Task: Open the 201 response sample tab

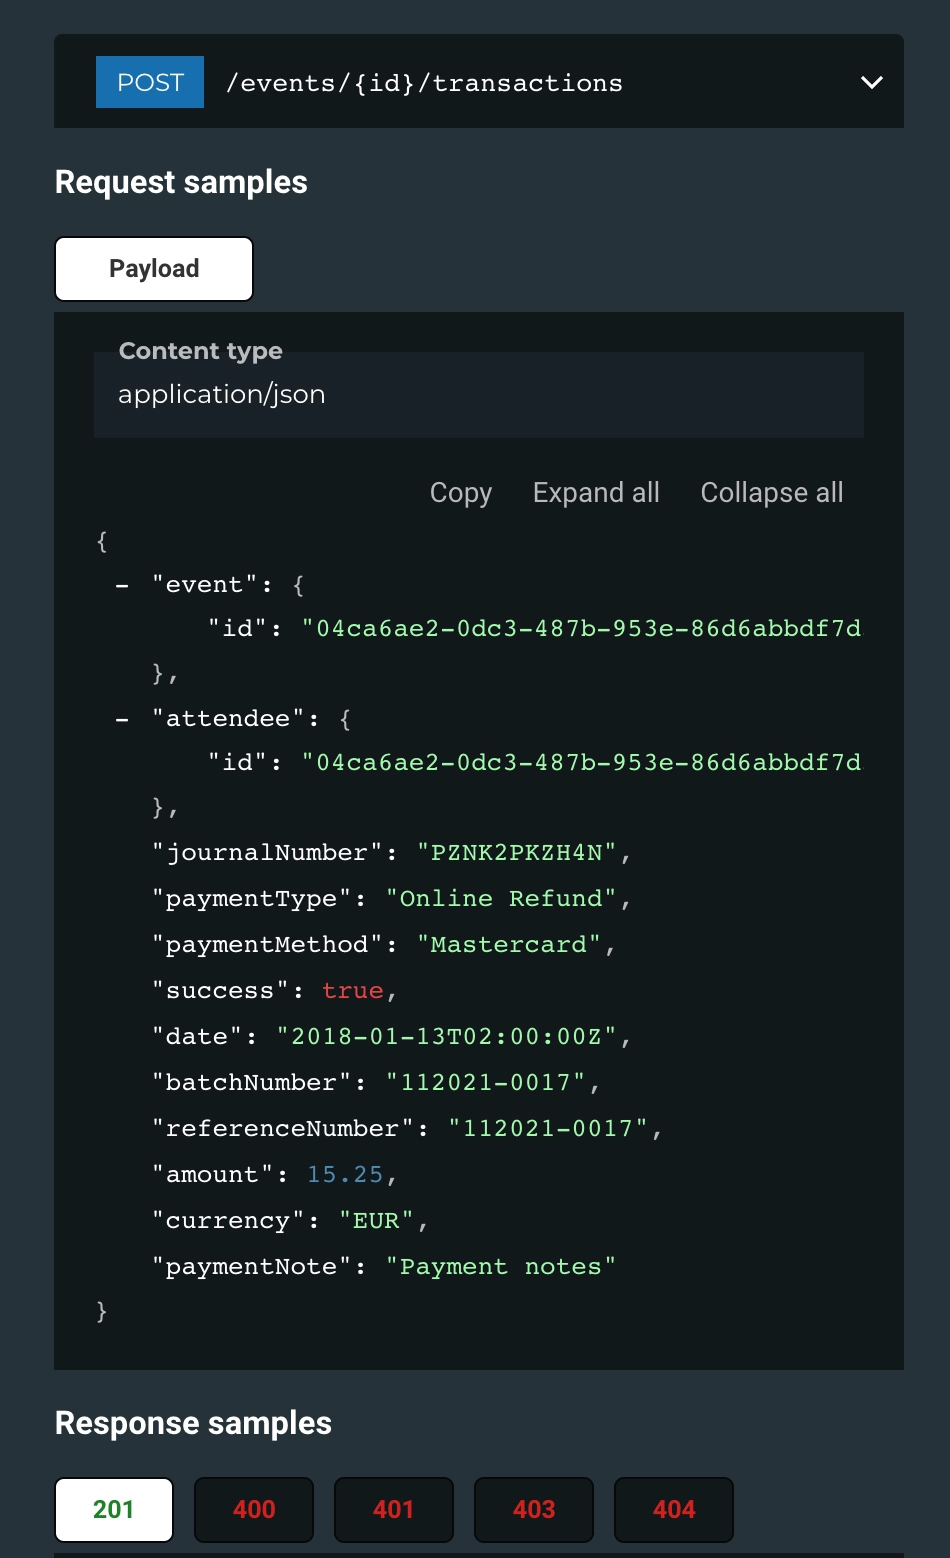Action: 114,1510
